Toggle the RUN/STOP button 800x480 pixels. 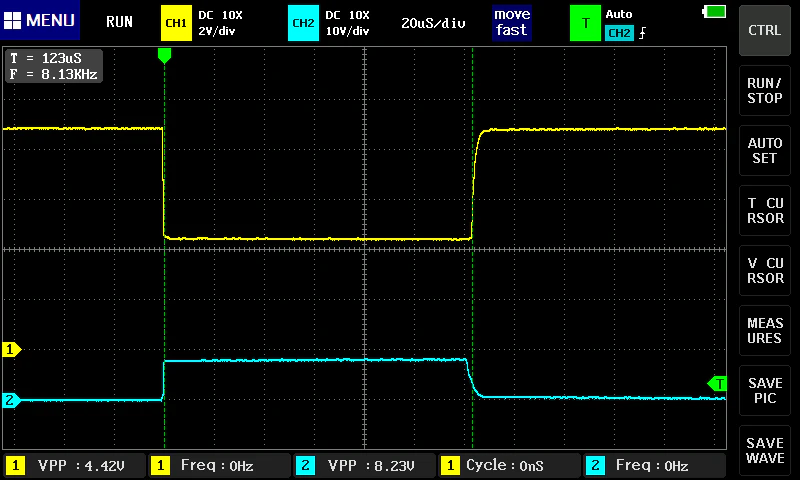point(764,91)
